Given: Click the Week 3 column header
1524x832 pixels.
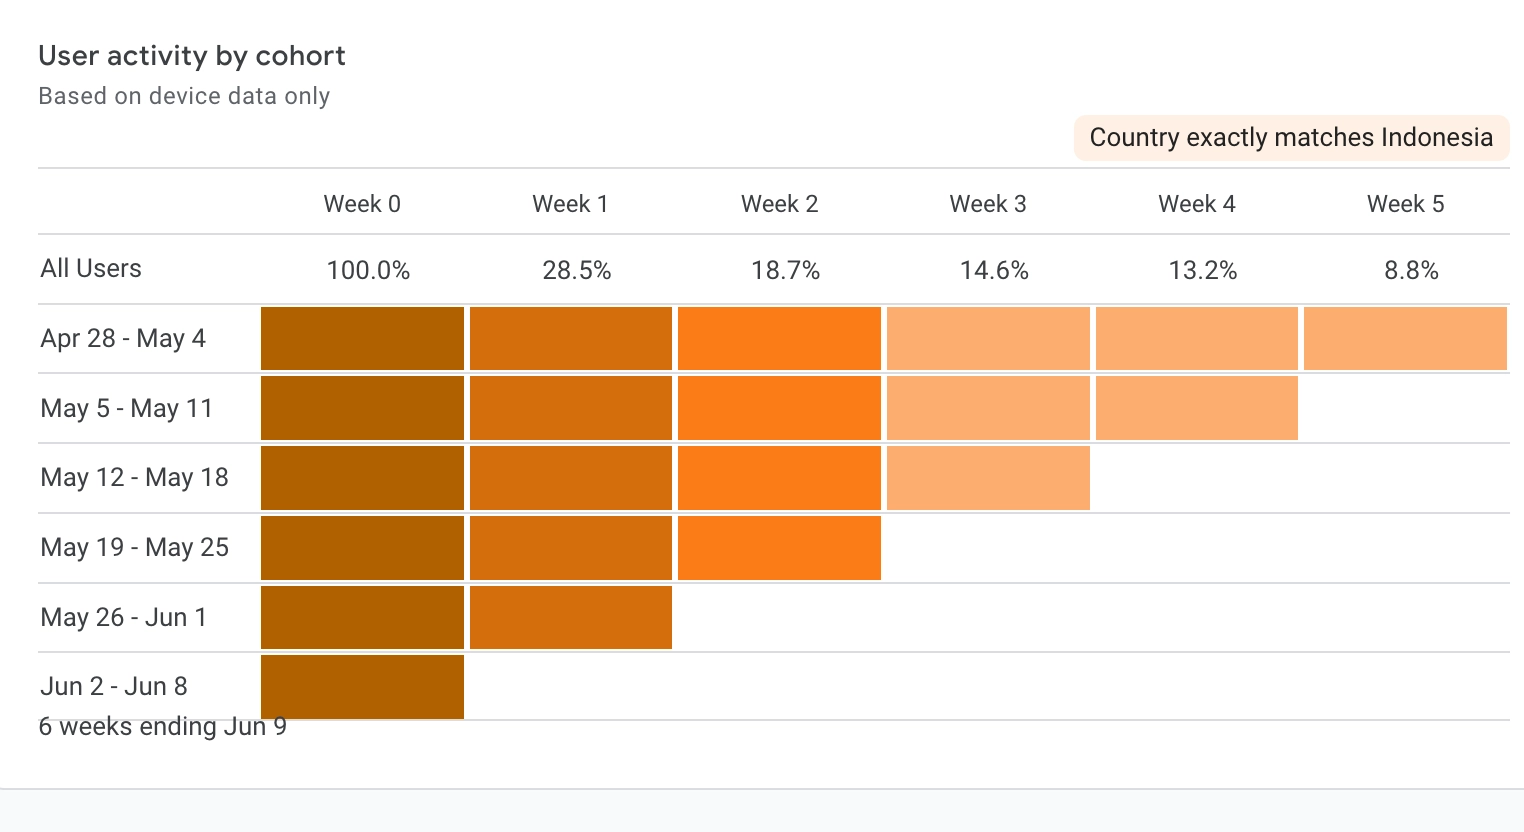Looking at the screenshot, I should pos(988,204).
